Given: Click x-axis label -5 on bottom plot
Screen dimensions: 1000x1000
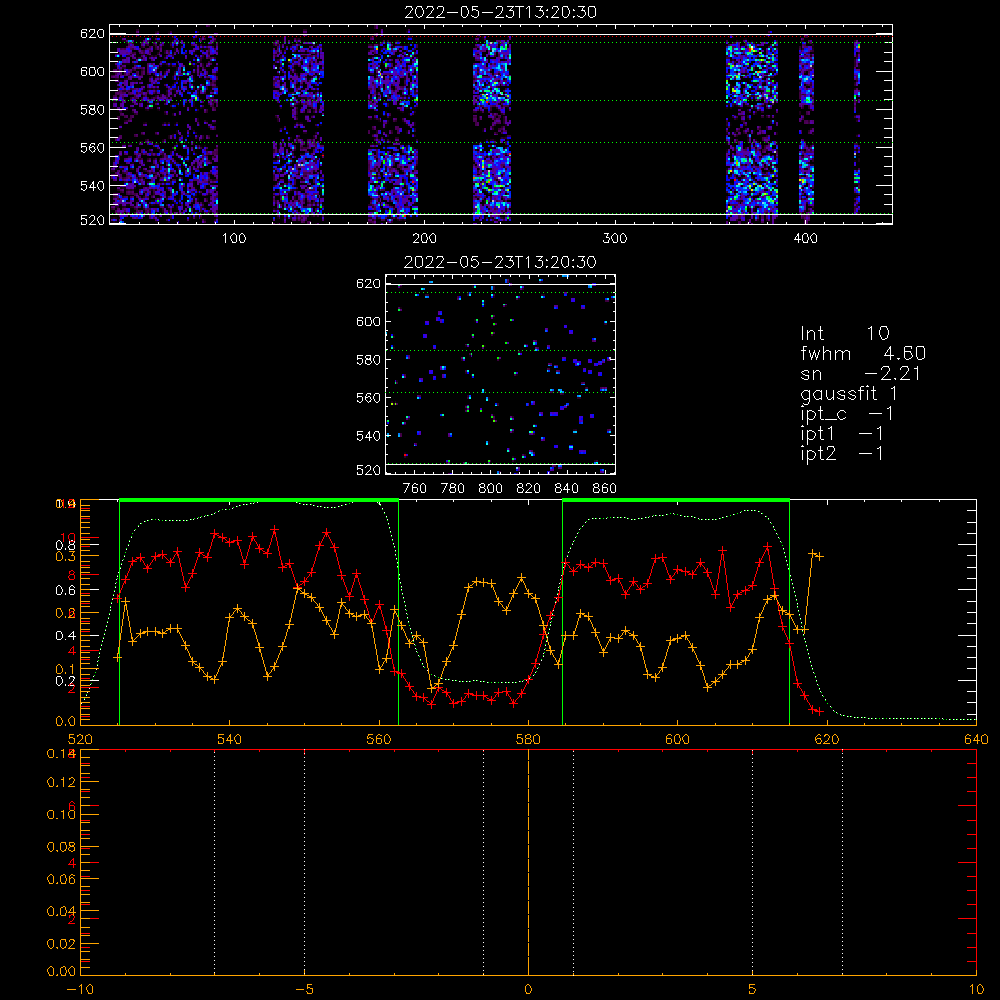Looking at the screenshot, I should click(x=304, y=989).
